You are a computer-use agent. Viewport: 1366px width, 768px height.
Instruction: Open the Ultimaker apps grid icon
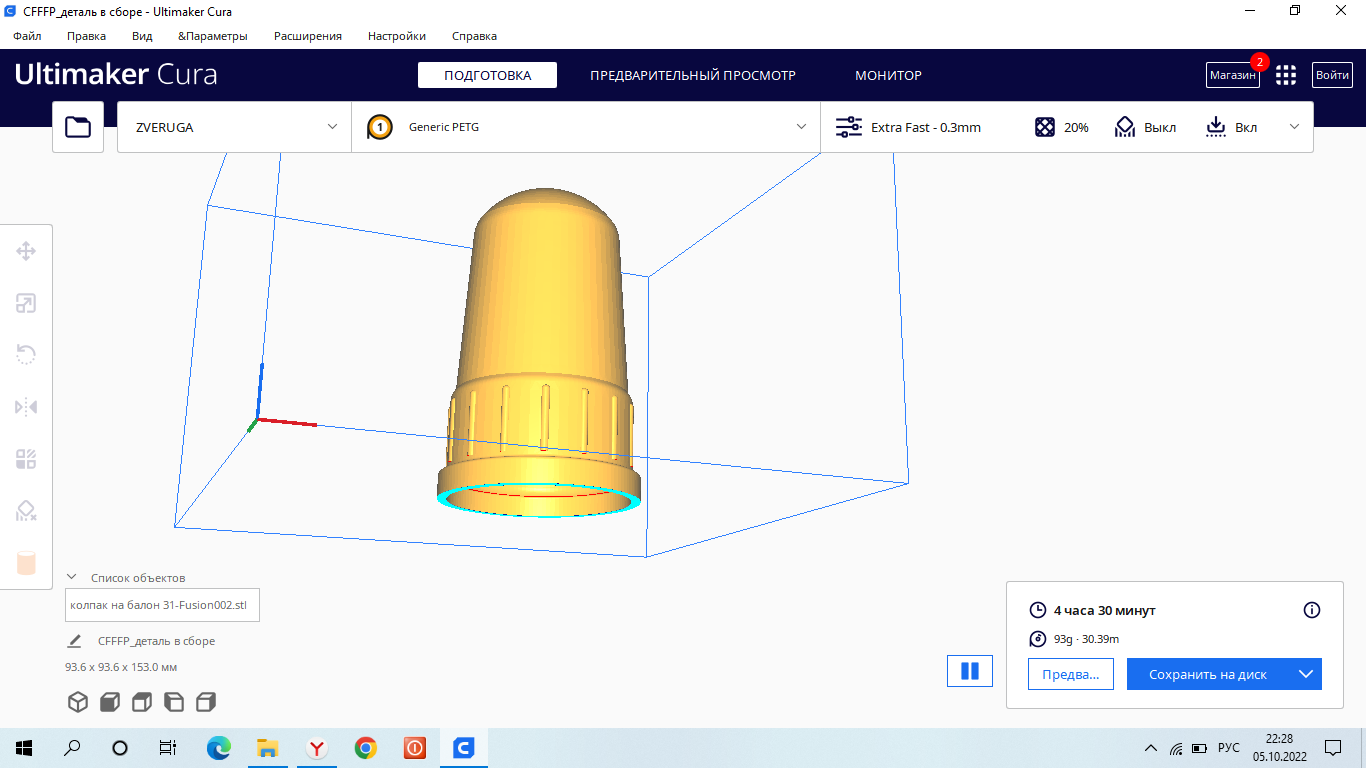point(1286,75)
